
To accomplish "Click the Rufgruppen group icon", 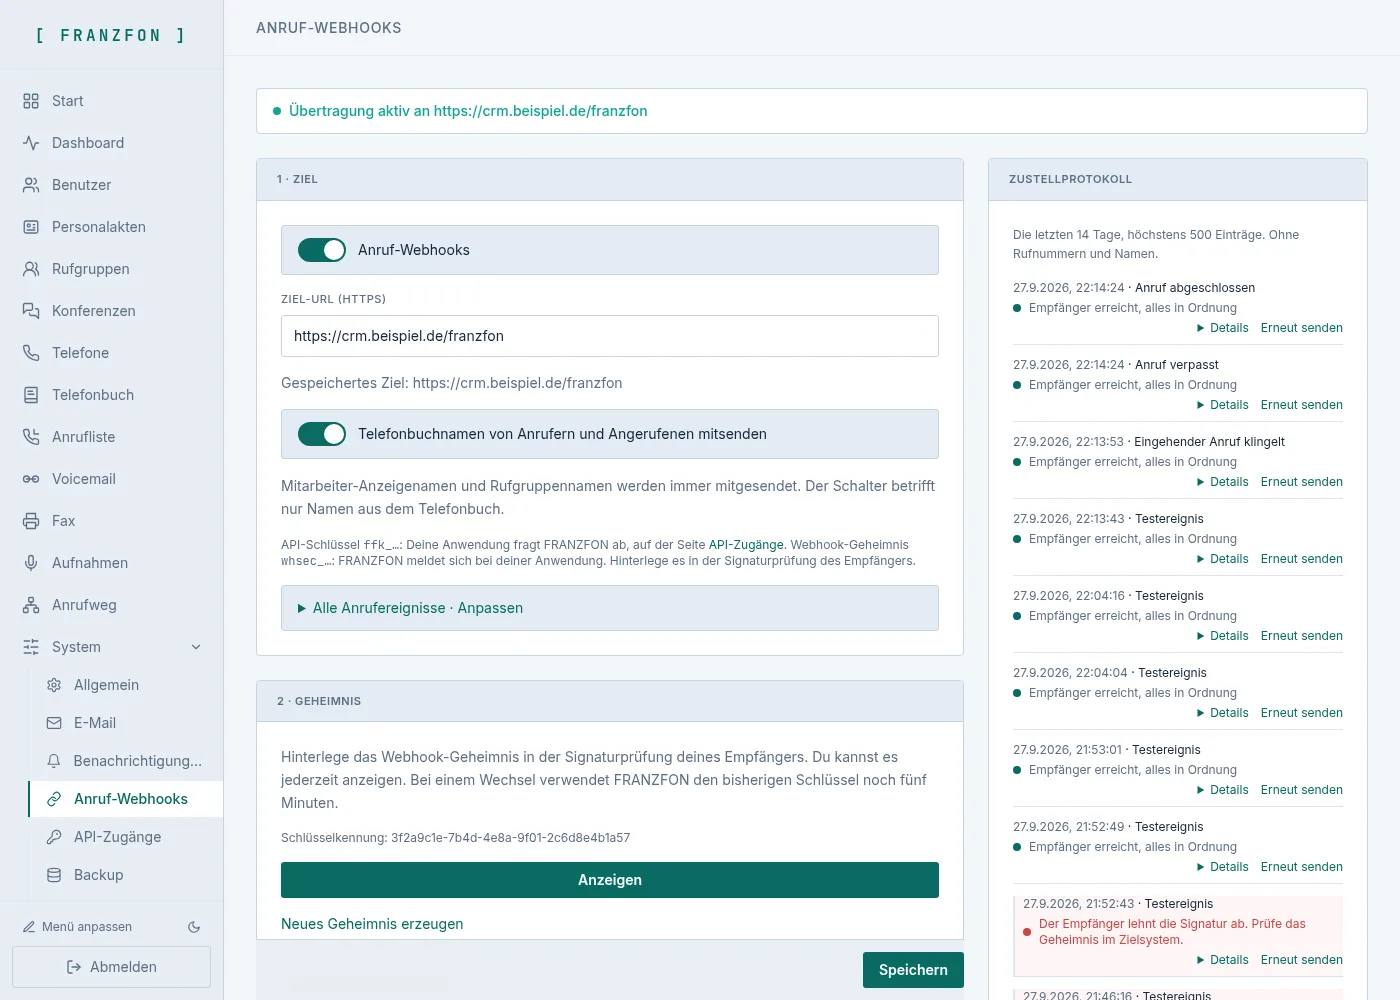I will 31,269.
